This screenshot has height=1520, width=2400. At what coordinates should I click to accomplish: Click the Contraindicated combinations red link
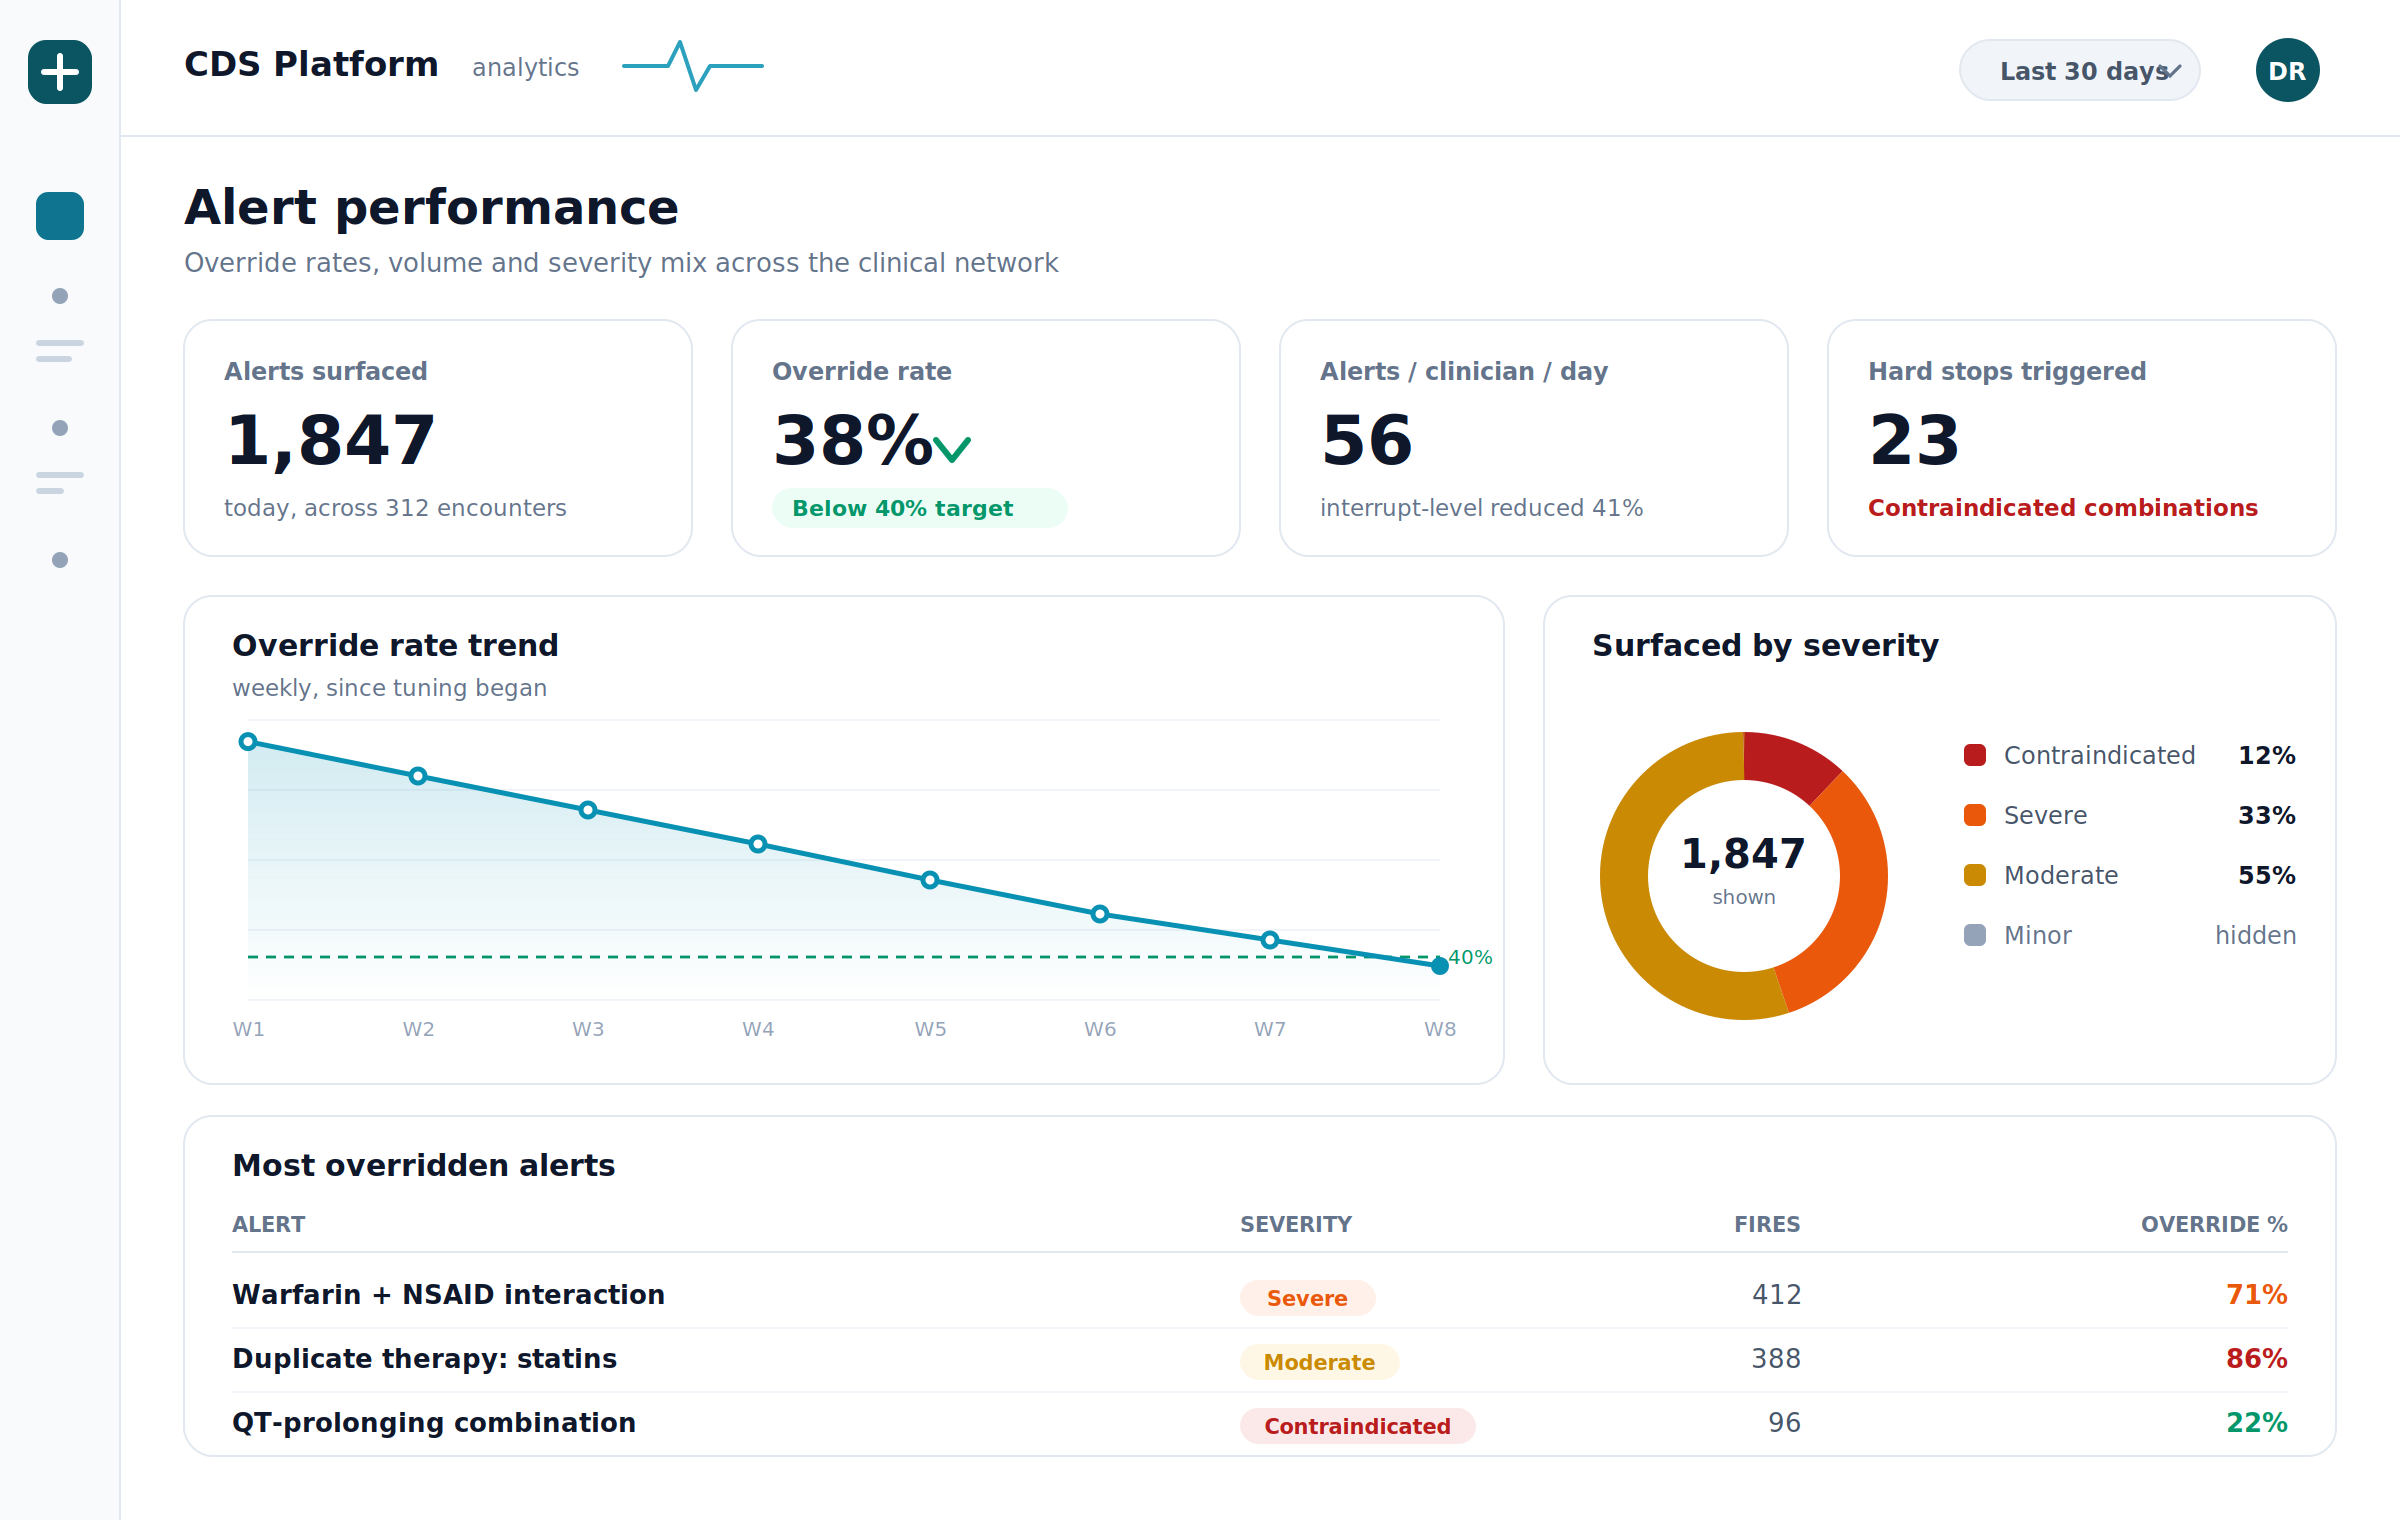(x=2063, y=508)
